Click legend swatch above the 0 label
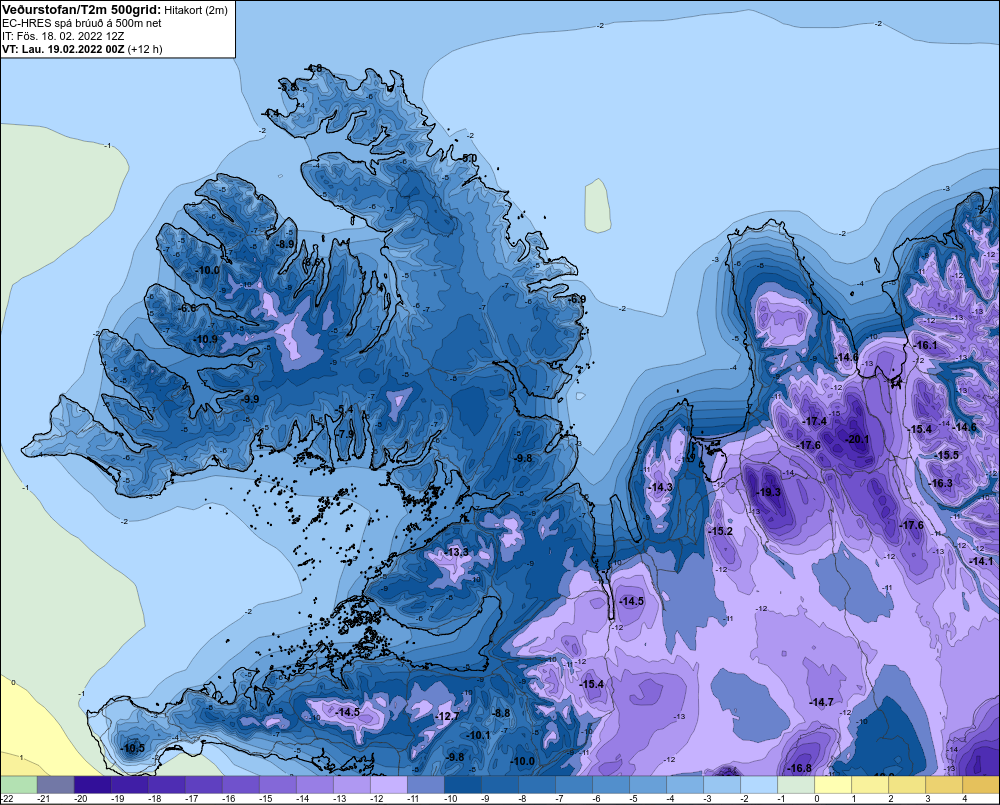The image size is (1000, 805). 833,785
